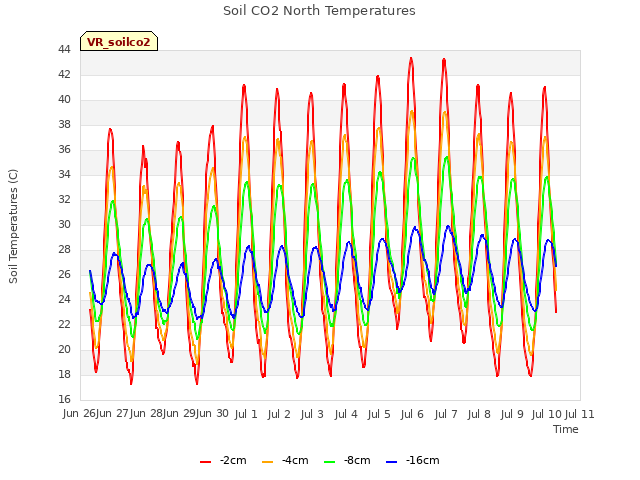This screenshot has height=480, width=640.
Task: Click the green -8cm legend swatch
Action: click(x=329, y=462)
